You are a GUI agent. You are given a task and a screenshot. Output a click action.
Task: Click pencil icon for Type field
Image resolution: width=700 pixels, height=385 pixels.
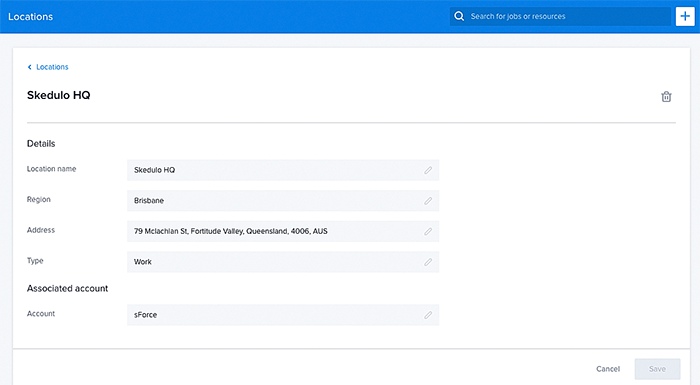428,262
